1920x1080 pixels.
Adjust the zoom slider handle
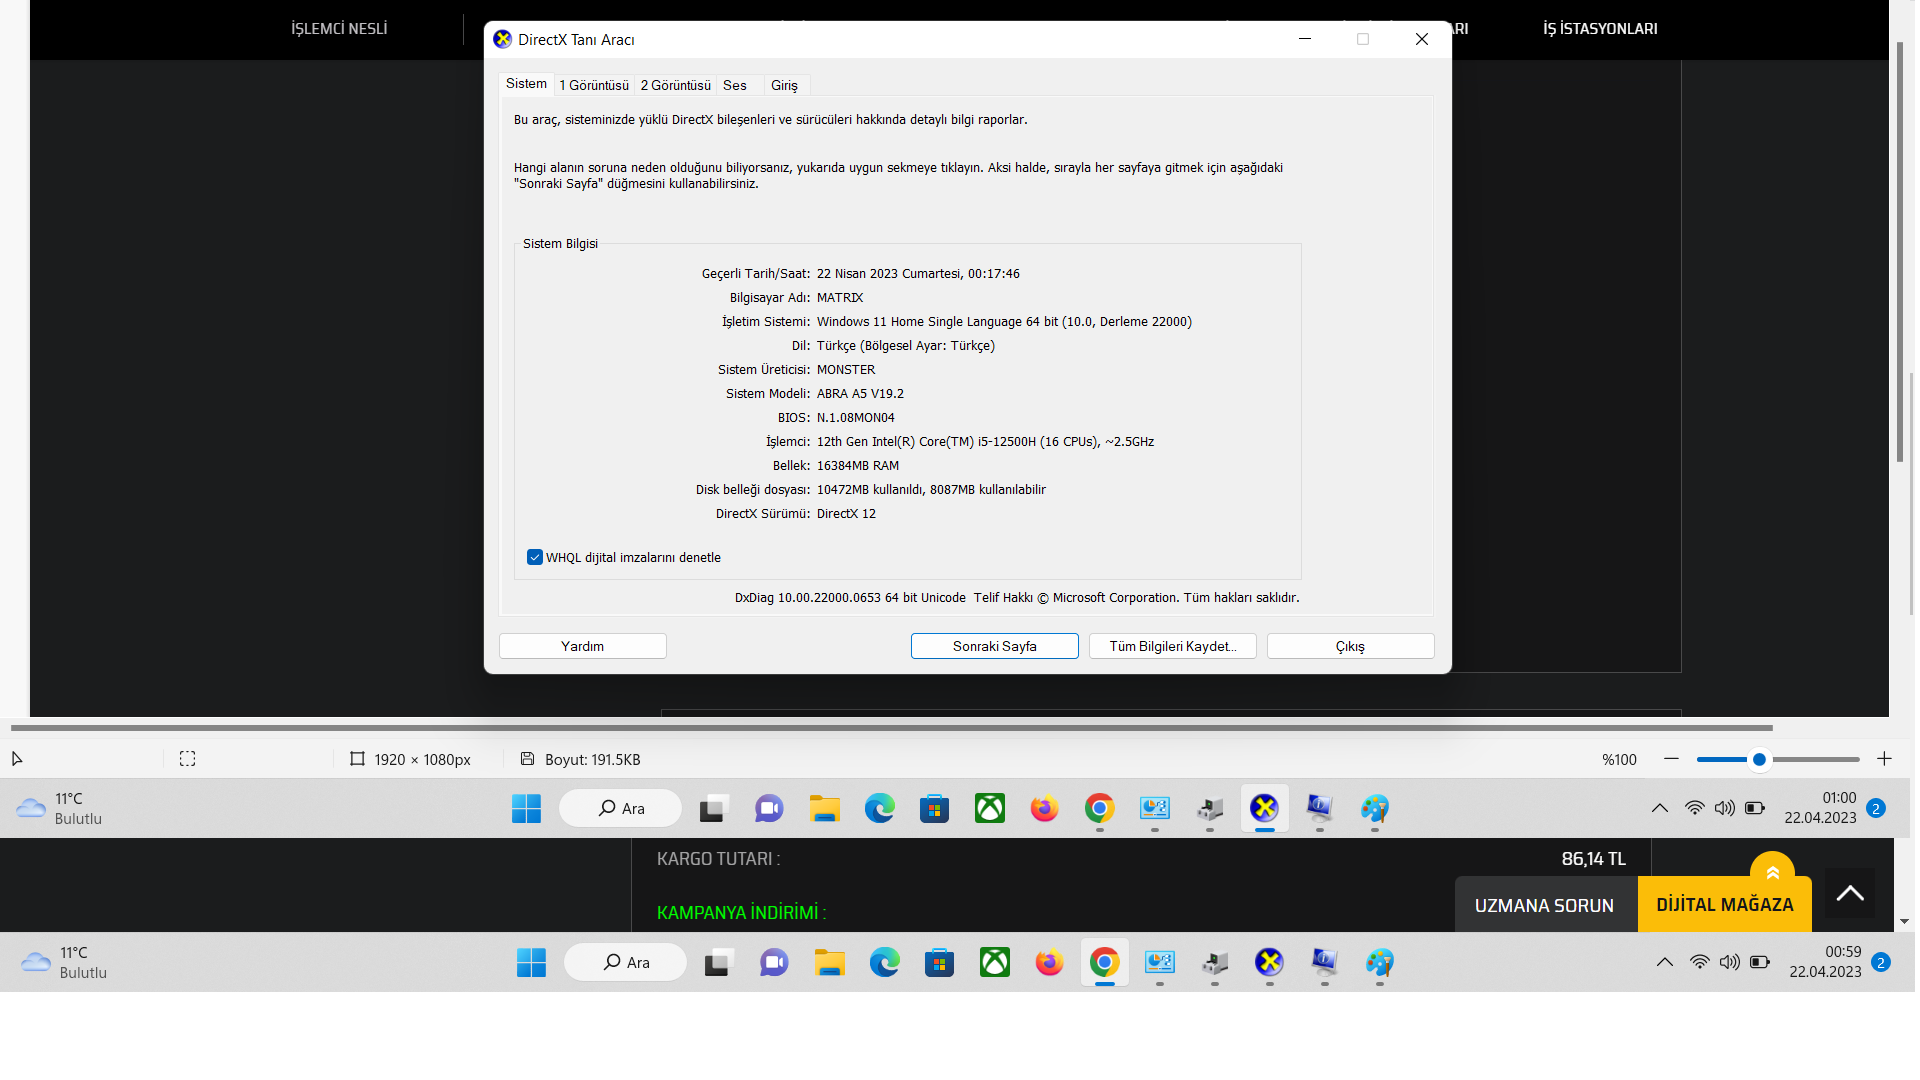[x=1759, y=760]
